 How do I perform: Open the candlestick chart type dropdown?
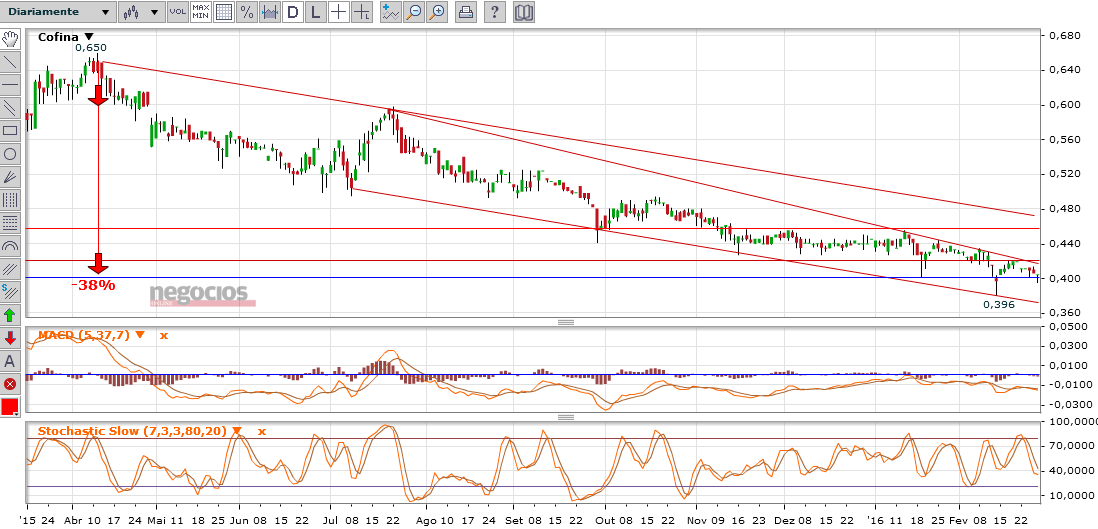coord(140,12)
